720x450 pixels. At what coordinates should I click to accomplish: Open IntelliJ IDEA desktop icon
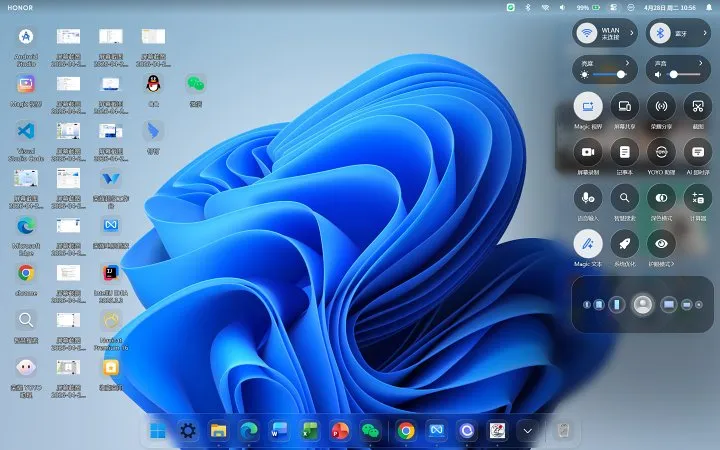(x=111, y=273)
